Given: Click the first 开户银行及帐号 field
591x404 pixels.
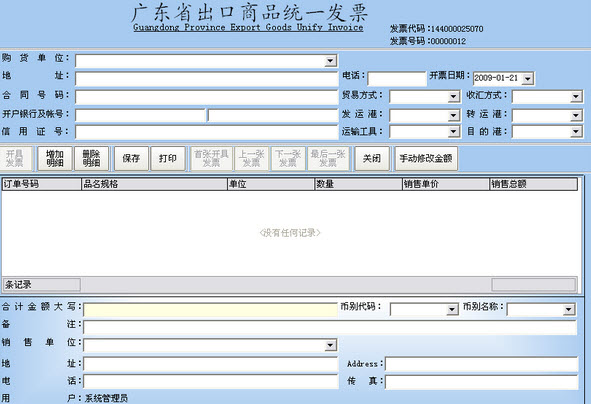Looking at the screenshot, I should tap(141, 115).
